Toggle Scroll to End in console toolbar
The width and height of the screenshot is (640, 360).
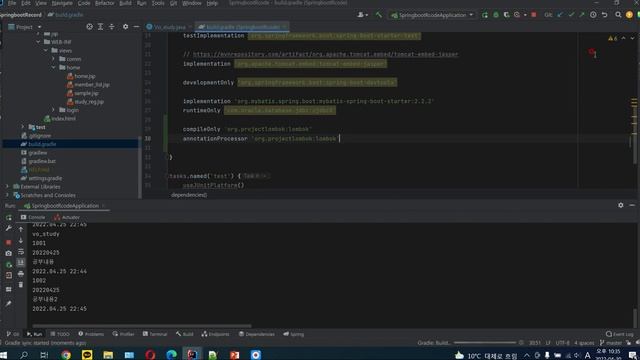coord(21,262)
